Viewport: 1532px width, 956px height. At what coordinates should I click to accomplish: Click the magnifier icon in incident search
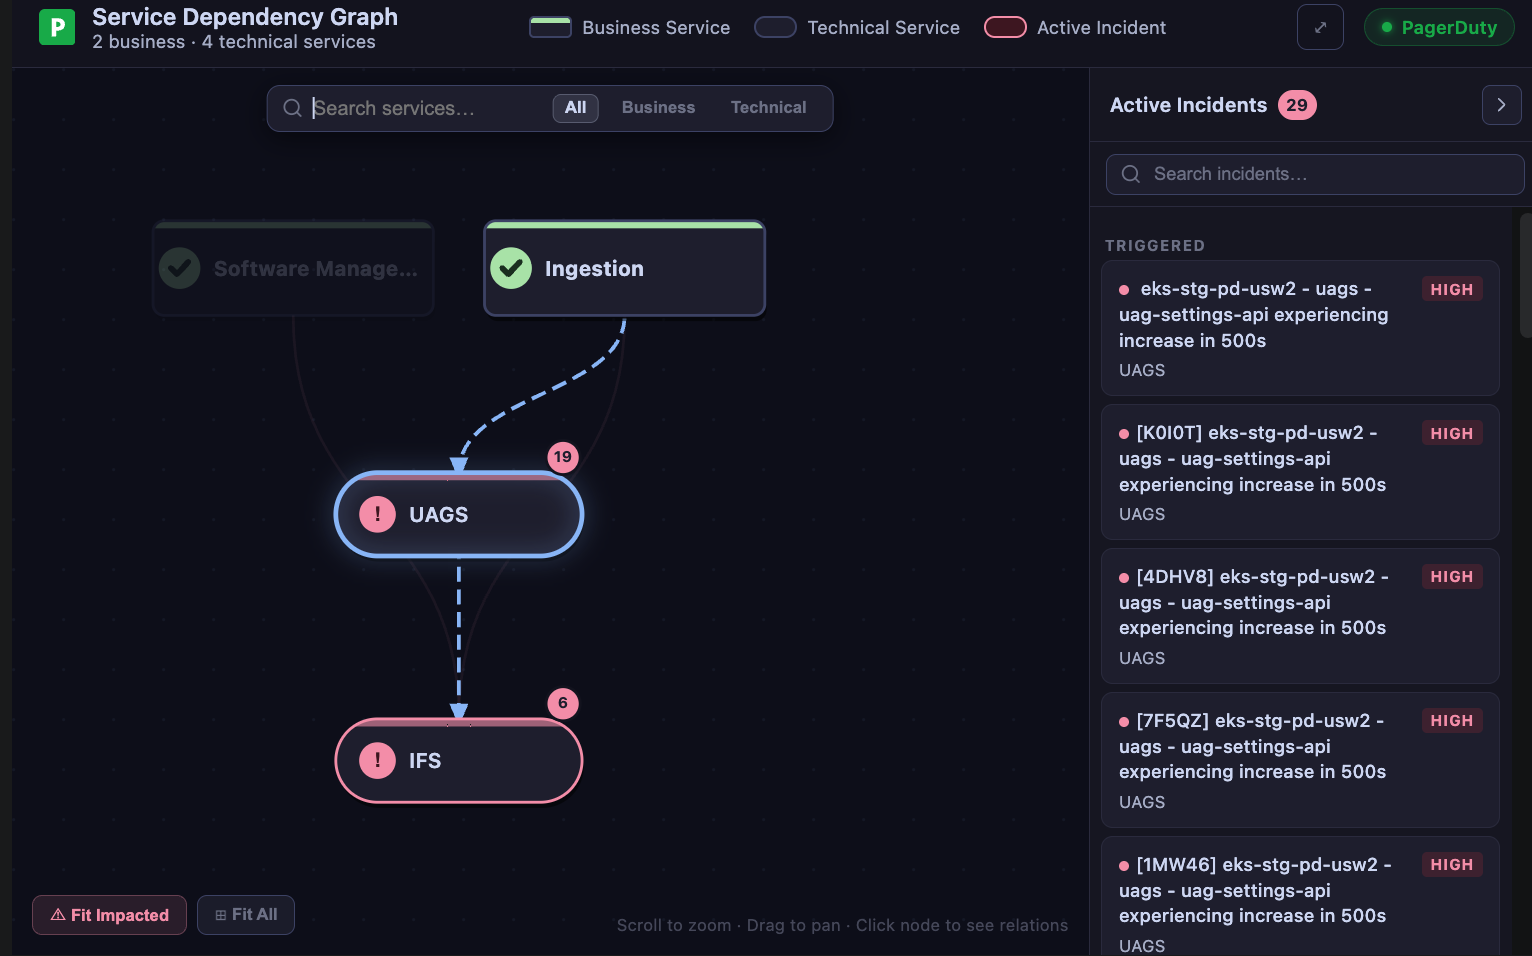point(1130,174)
